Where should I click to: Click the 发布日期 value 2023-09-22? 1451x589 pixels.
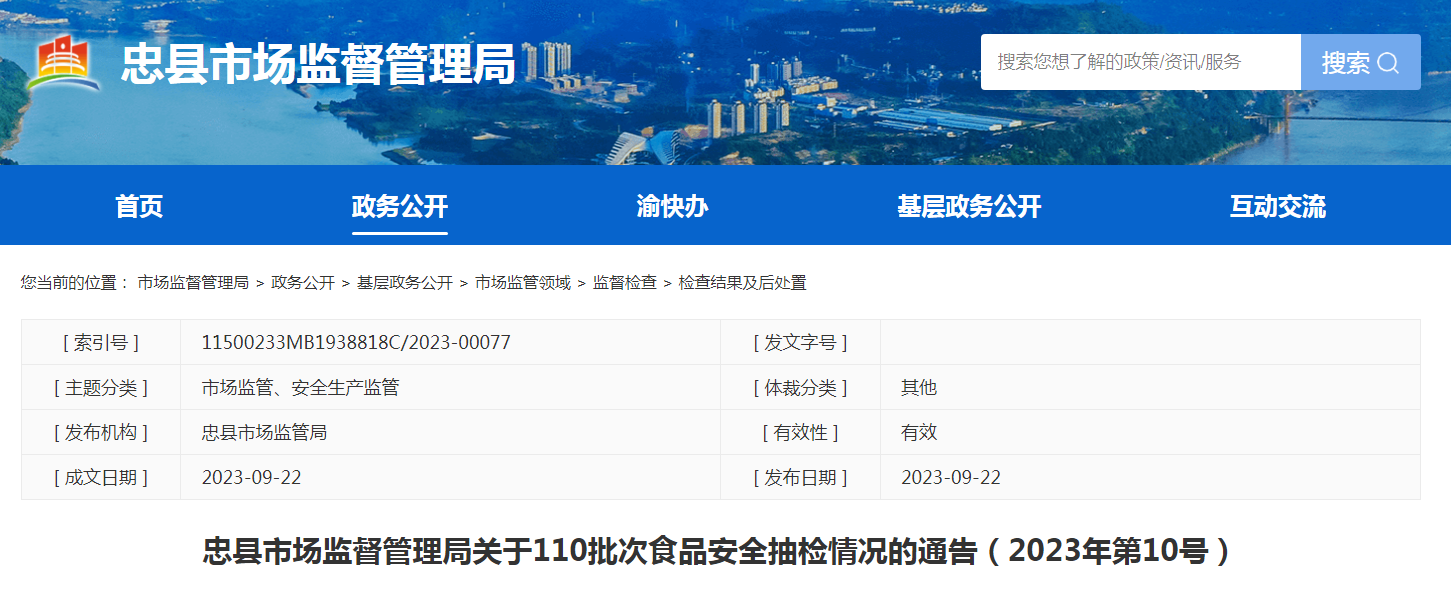(951, 477)
